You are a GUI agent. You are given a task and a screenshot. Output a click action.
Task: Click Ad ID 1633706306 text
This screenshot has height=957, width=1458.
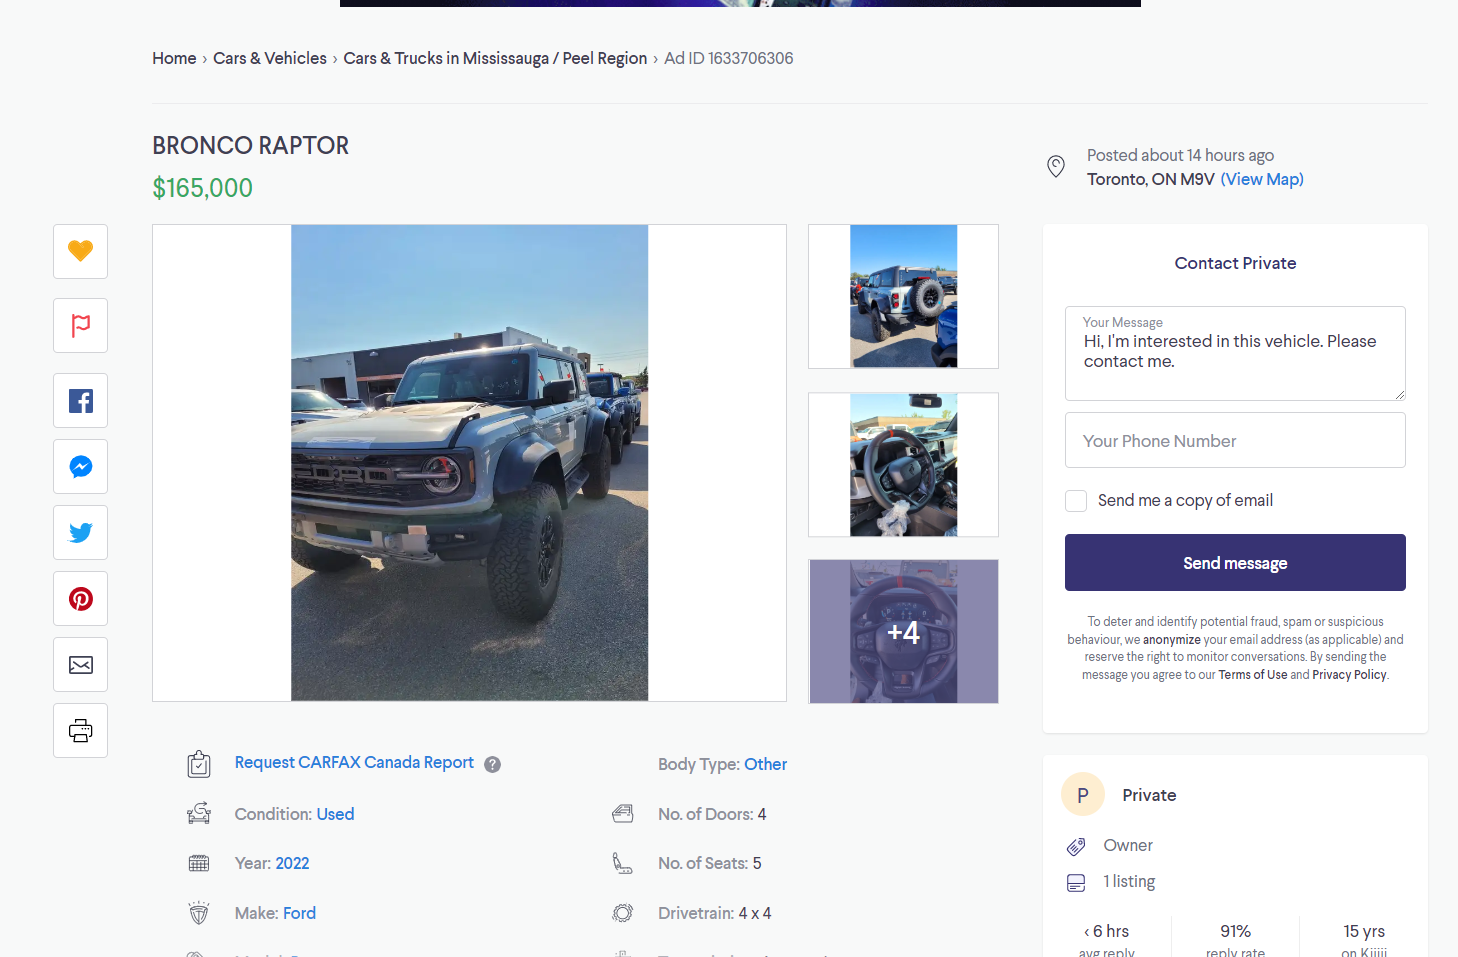click(x=728, y=58)
